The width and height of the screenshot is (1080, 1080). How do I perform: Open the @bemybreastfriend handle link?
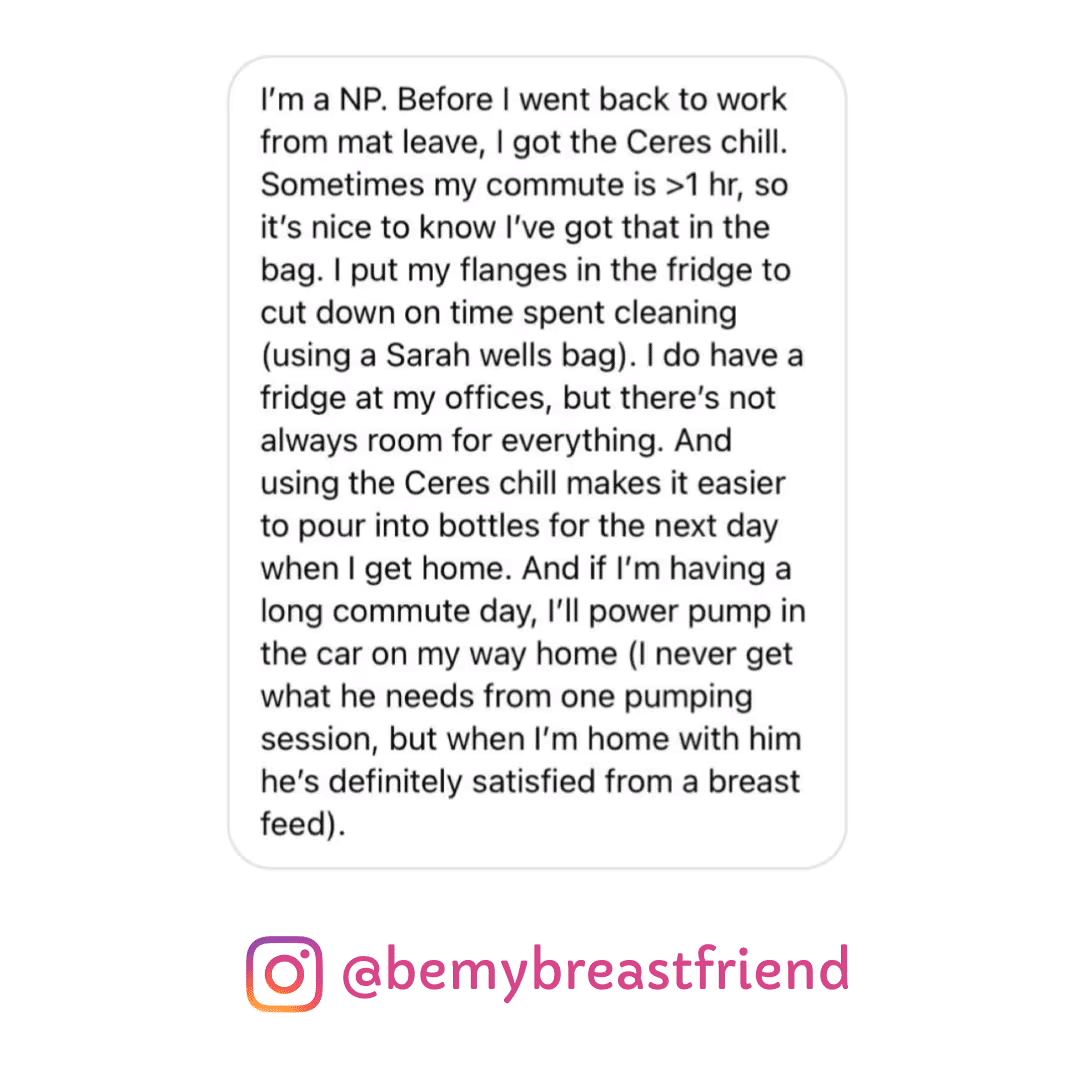pos(595,971)
